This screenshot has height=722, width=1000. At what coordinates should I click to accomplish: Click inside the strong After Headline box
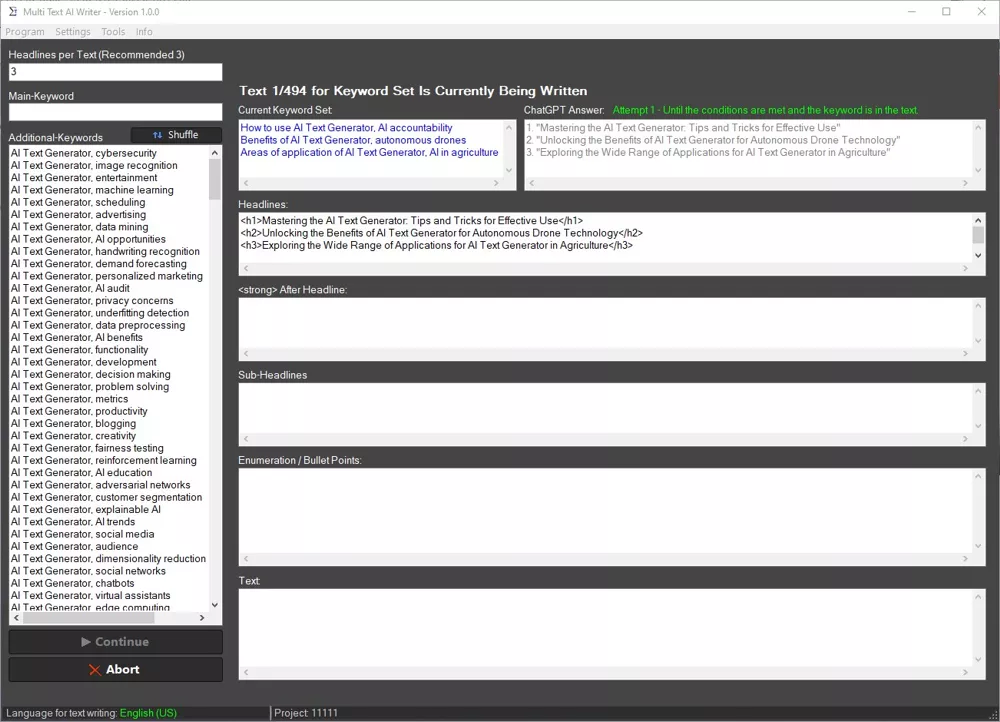coord(606,323)
